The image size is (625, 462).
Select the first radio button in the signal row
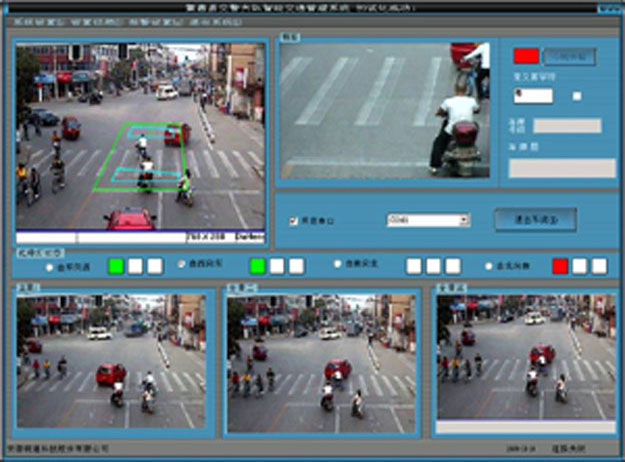click(50, 267)
